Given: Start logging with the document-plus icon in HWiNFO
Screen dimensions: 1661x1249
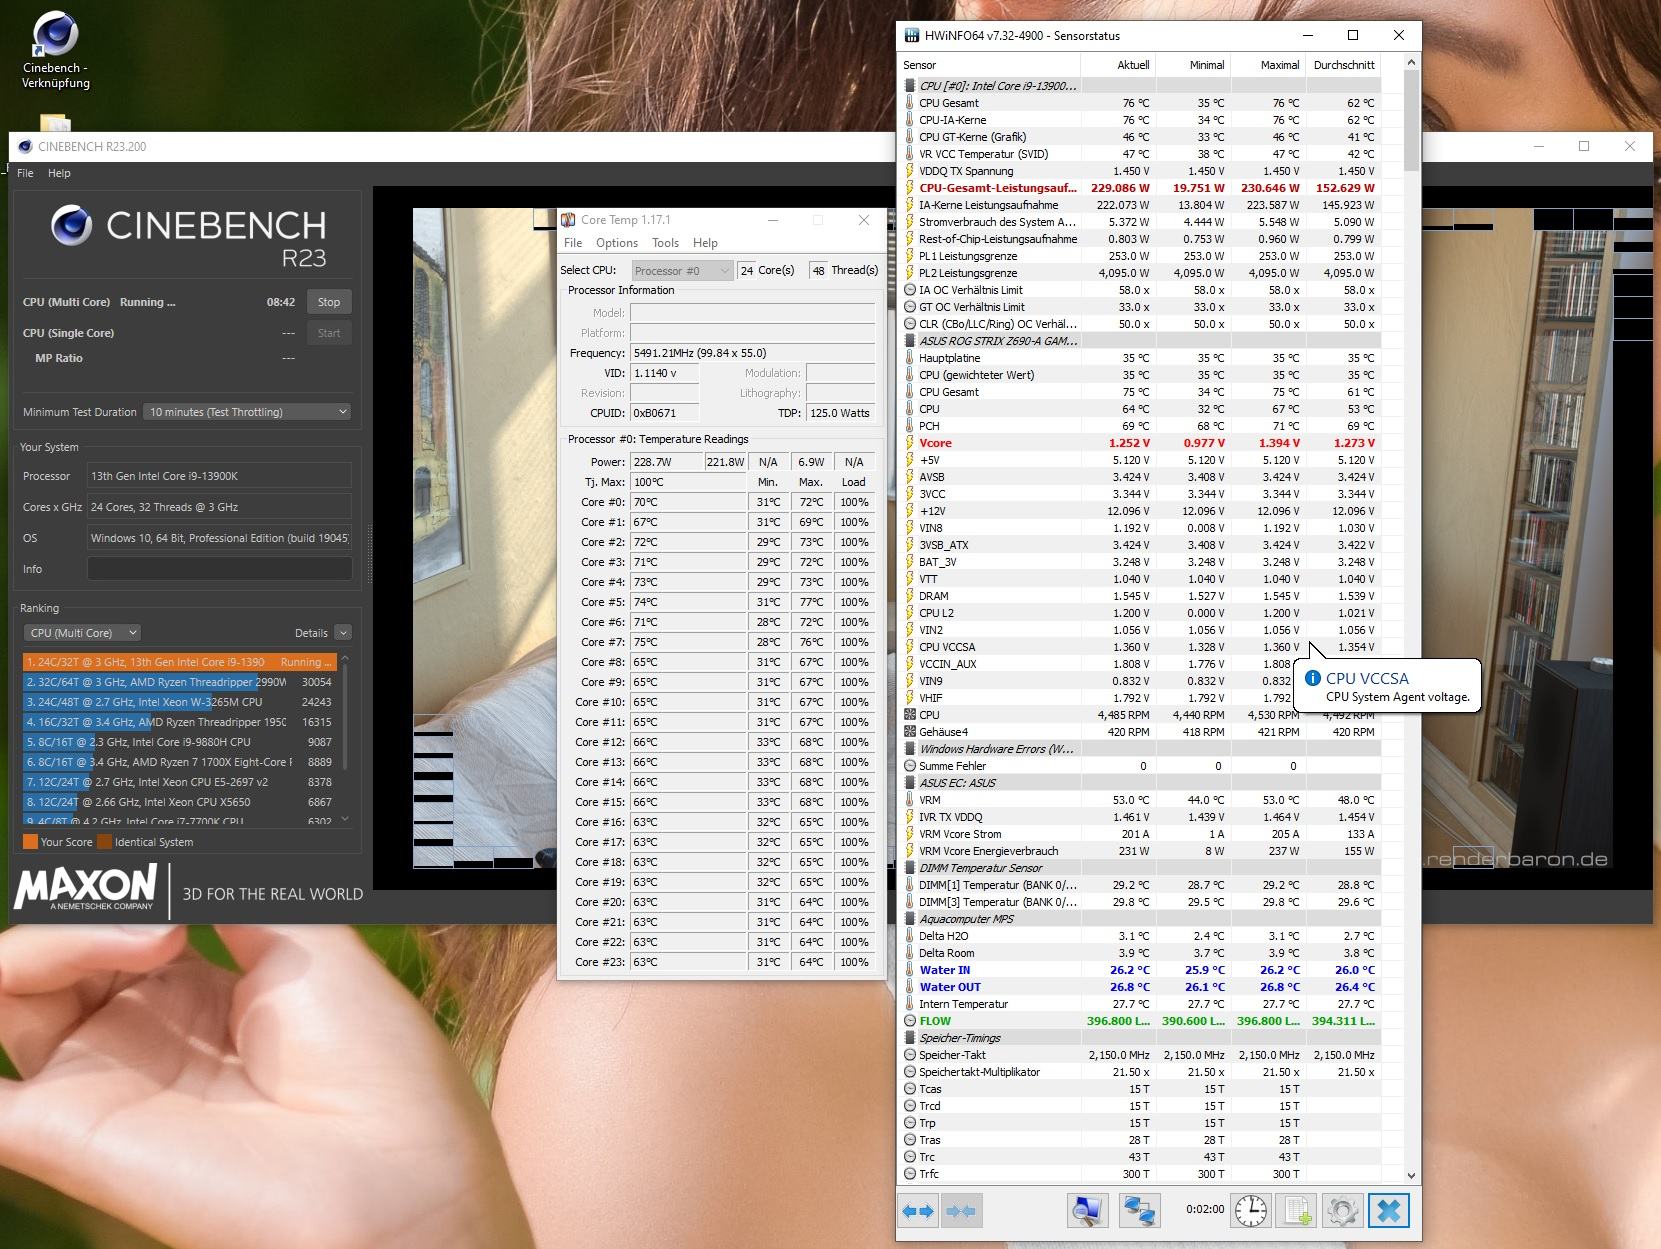Looking at the screenshot, I should point(1297,1211).
